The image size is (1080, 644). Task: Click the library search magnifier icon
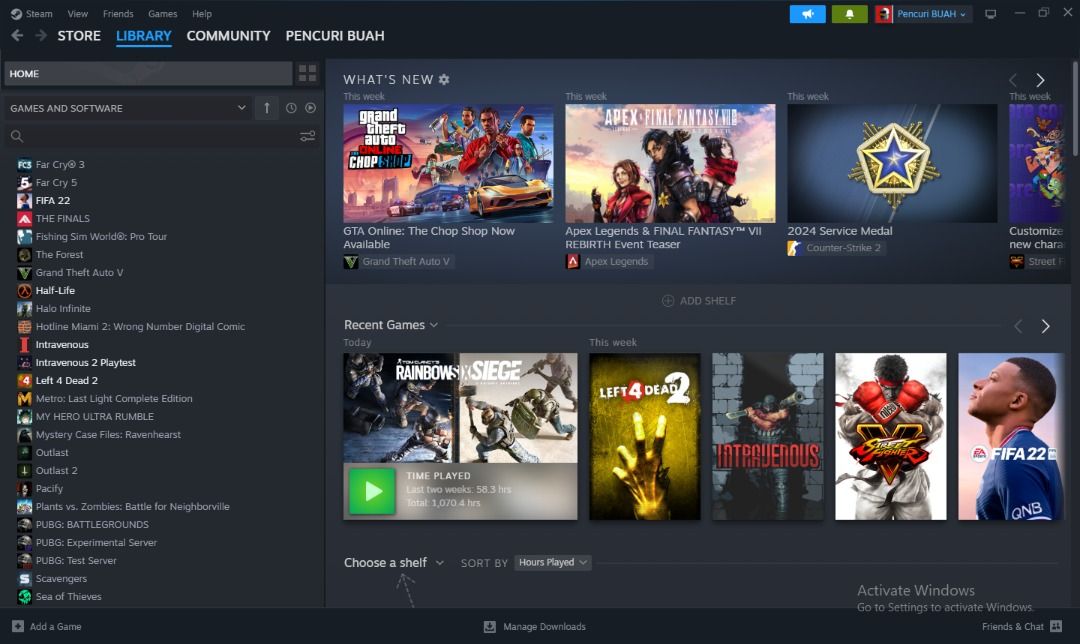[x=17, y=136]
